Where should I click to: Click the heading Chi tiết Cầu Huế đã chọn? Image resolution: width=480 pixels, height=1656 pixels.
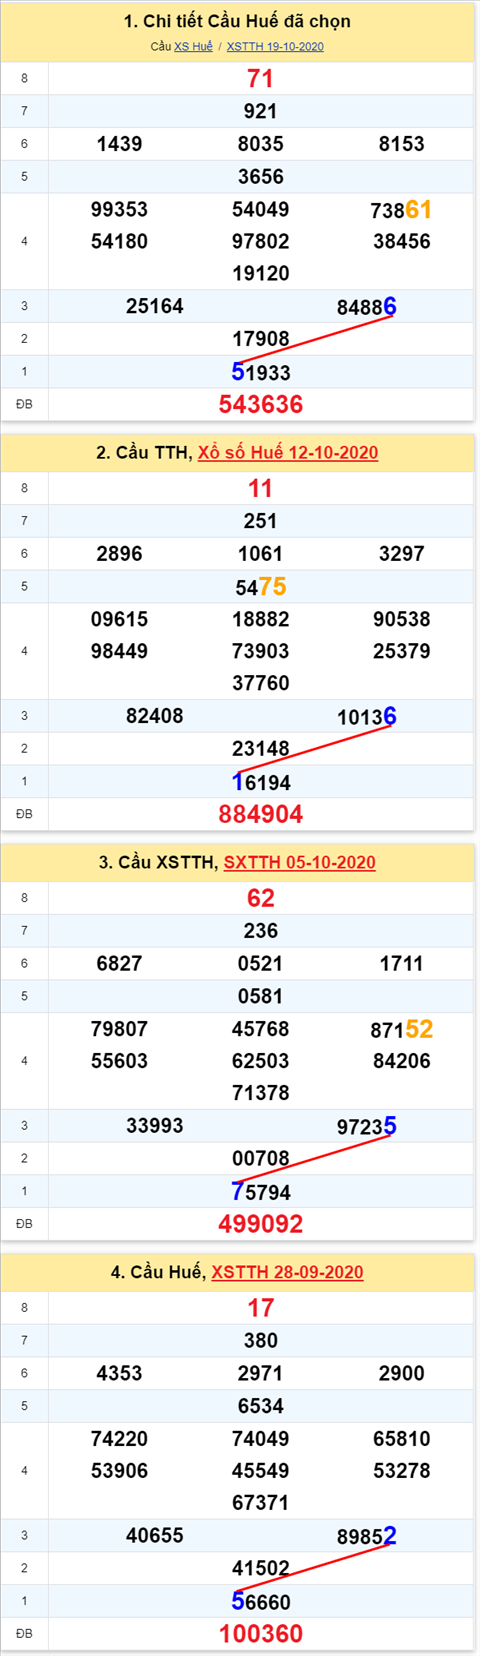[x=237, y=21]
